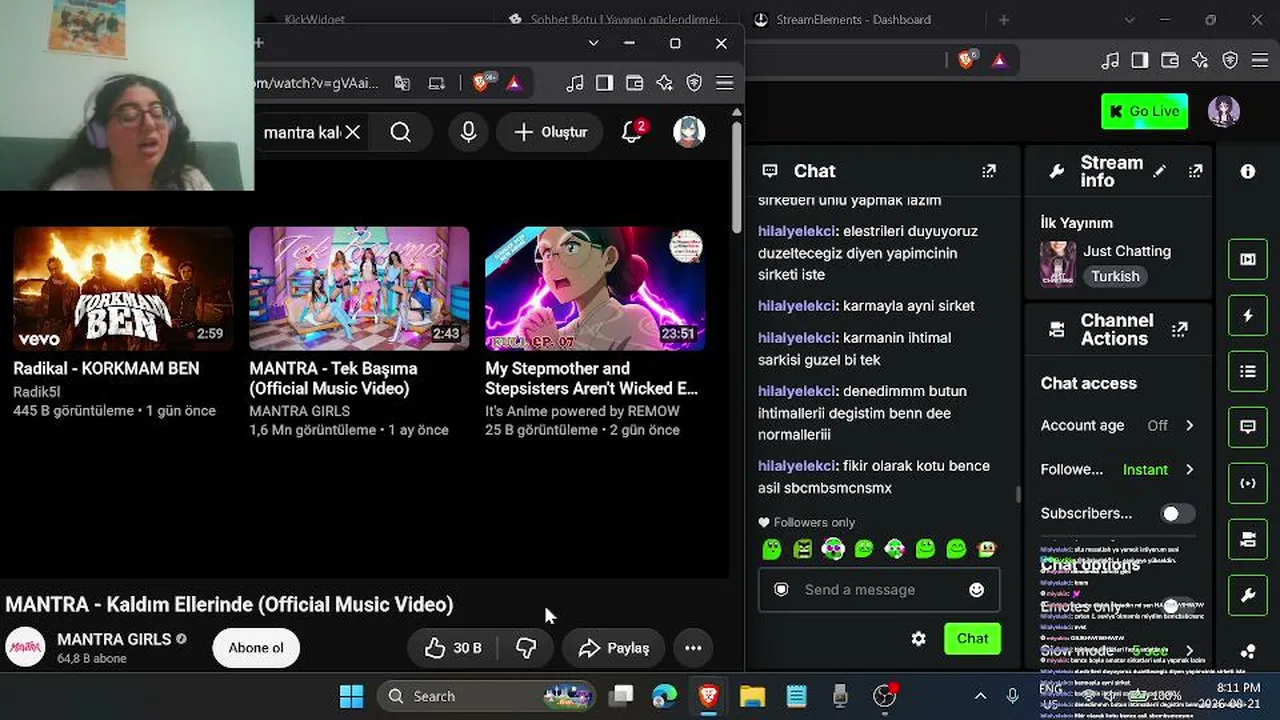
Task: Open the list icon in the StreamElements sidebar
Action: click(1248, 372)
